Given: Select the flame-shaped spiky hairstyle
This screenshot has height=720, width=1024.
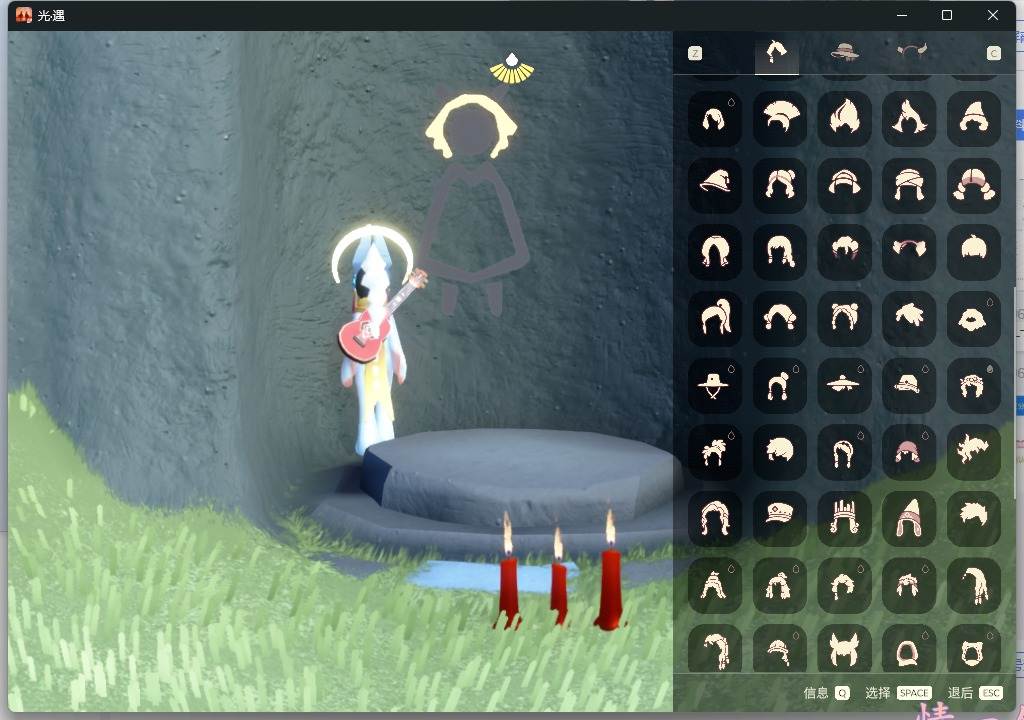Looking at the screenshot, I should click(844, 118).
